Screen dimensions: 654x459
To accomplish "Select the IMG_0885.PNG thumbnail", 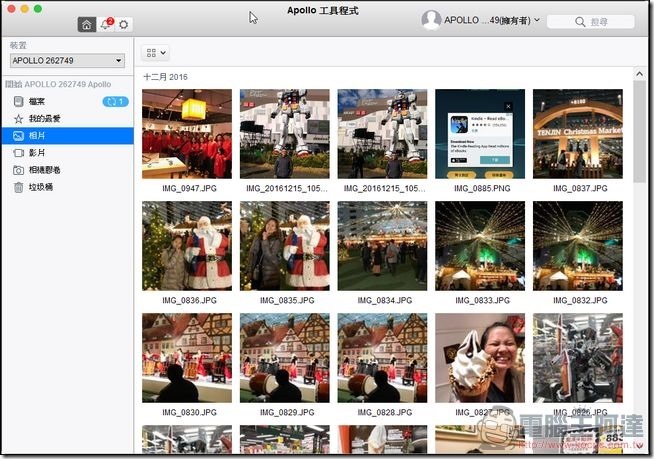I will (x=480, y=134).
